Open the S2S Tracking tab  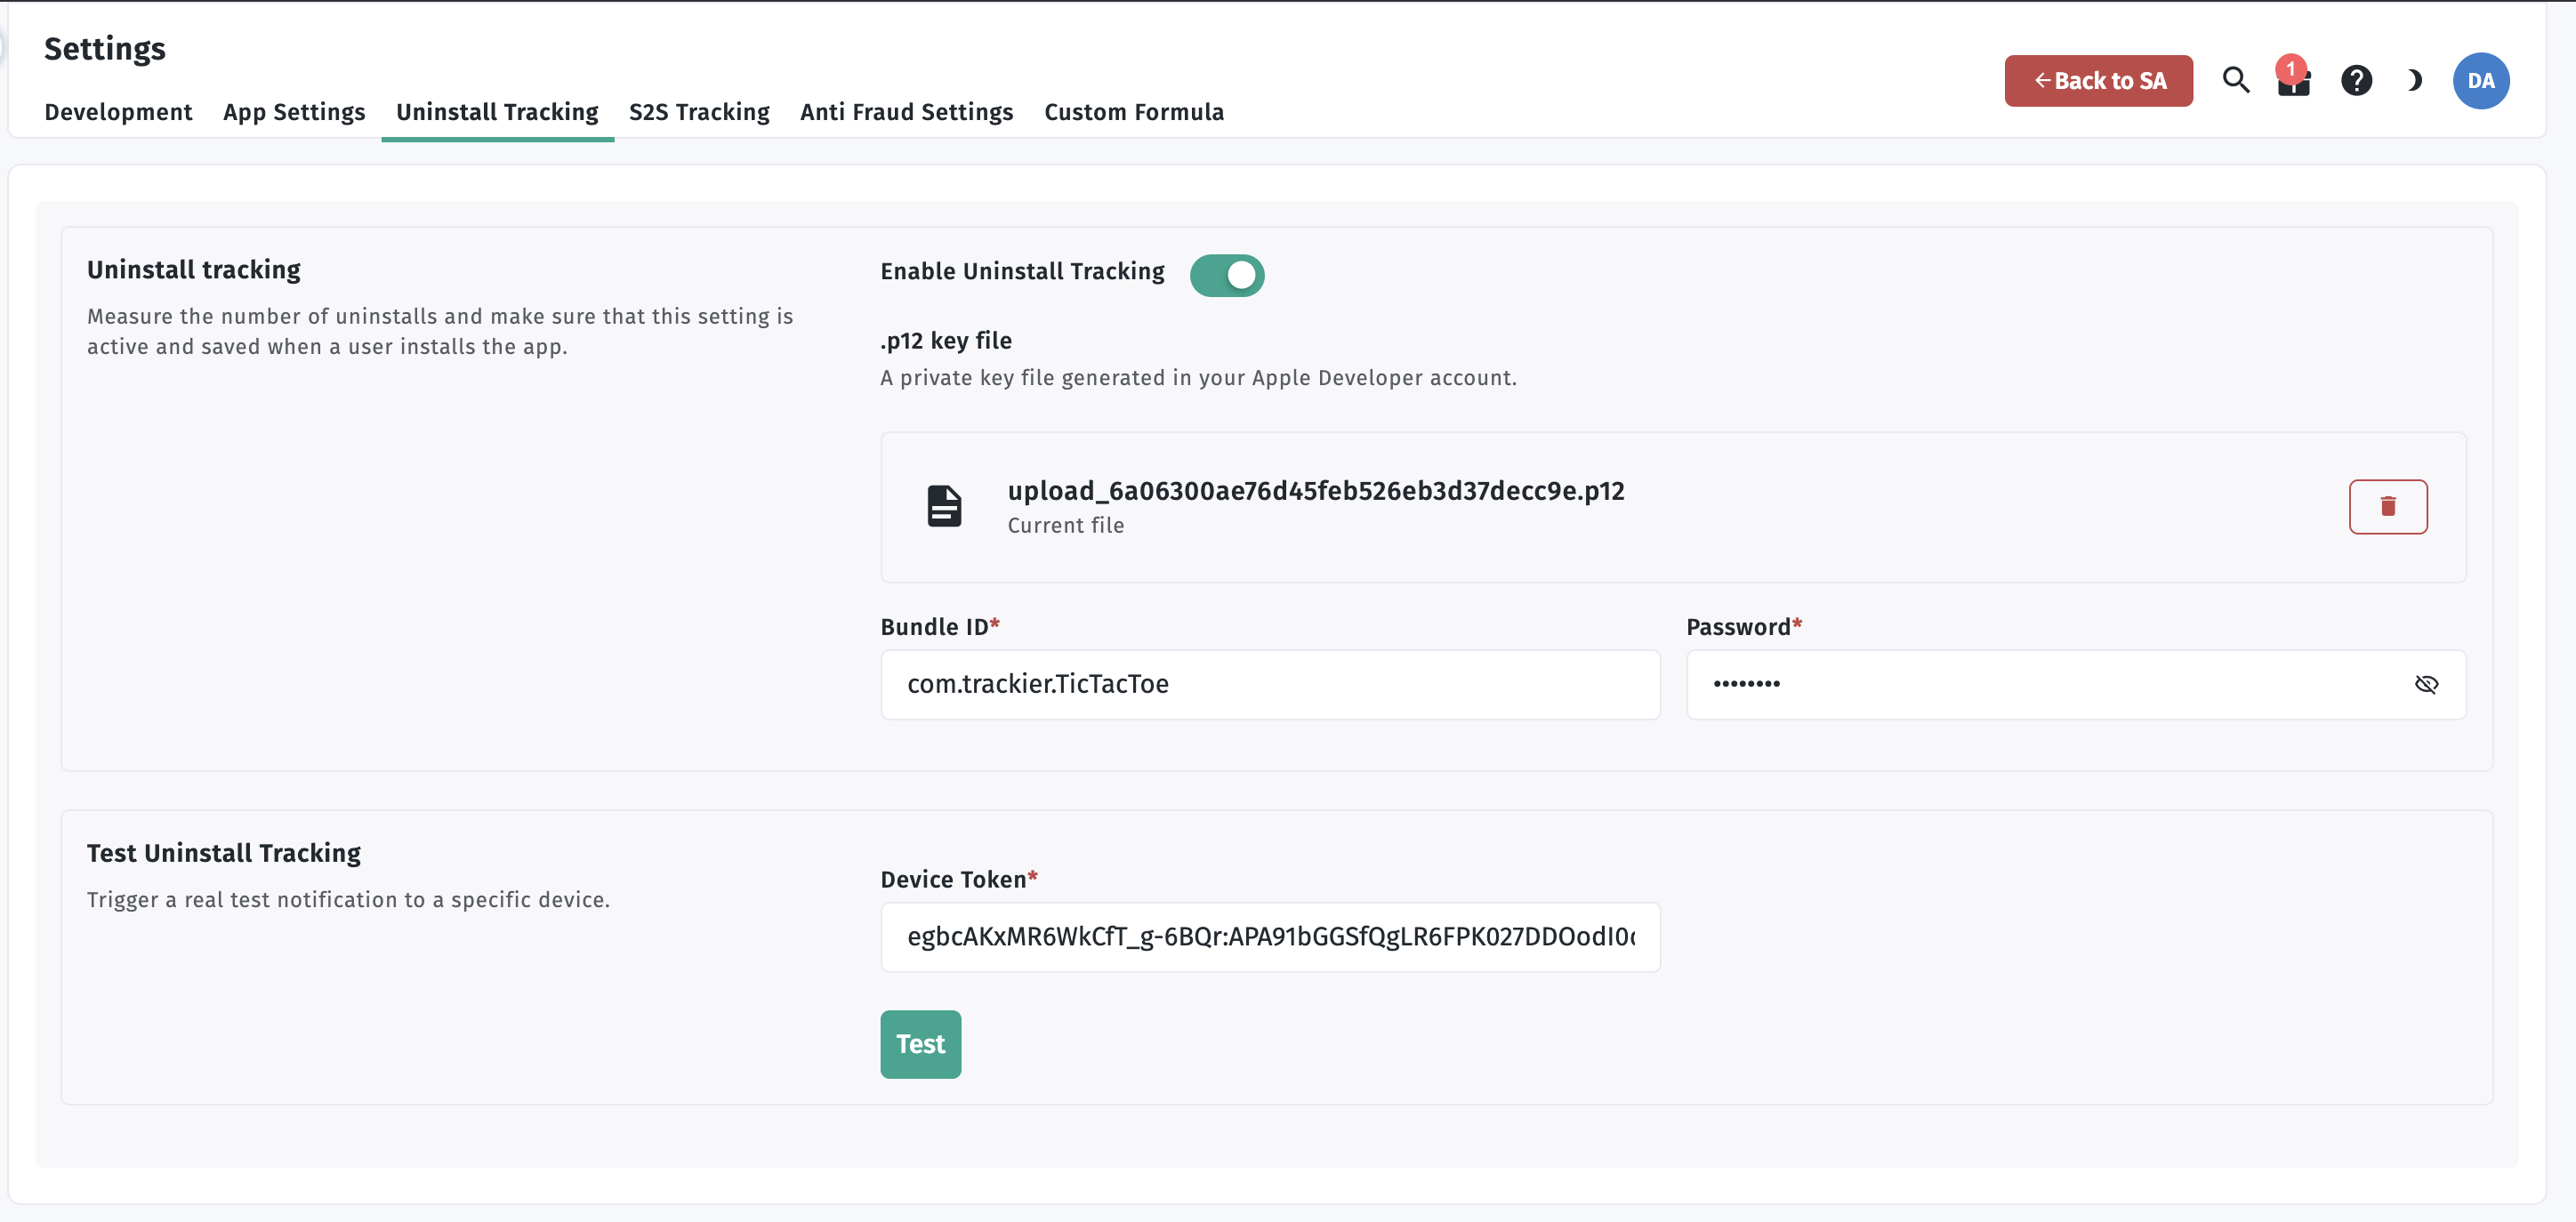pos(699,112)
